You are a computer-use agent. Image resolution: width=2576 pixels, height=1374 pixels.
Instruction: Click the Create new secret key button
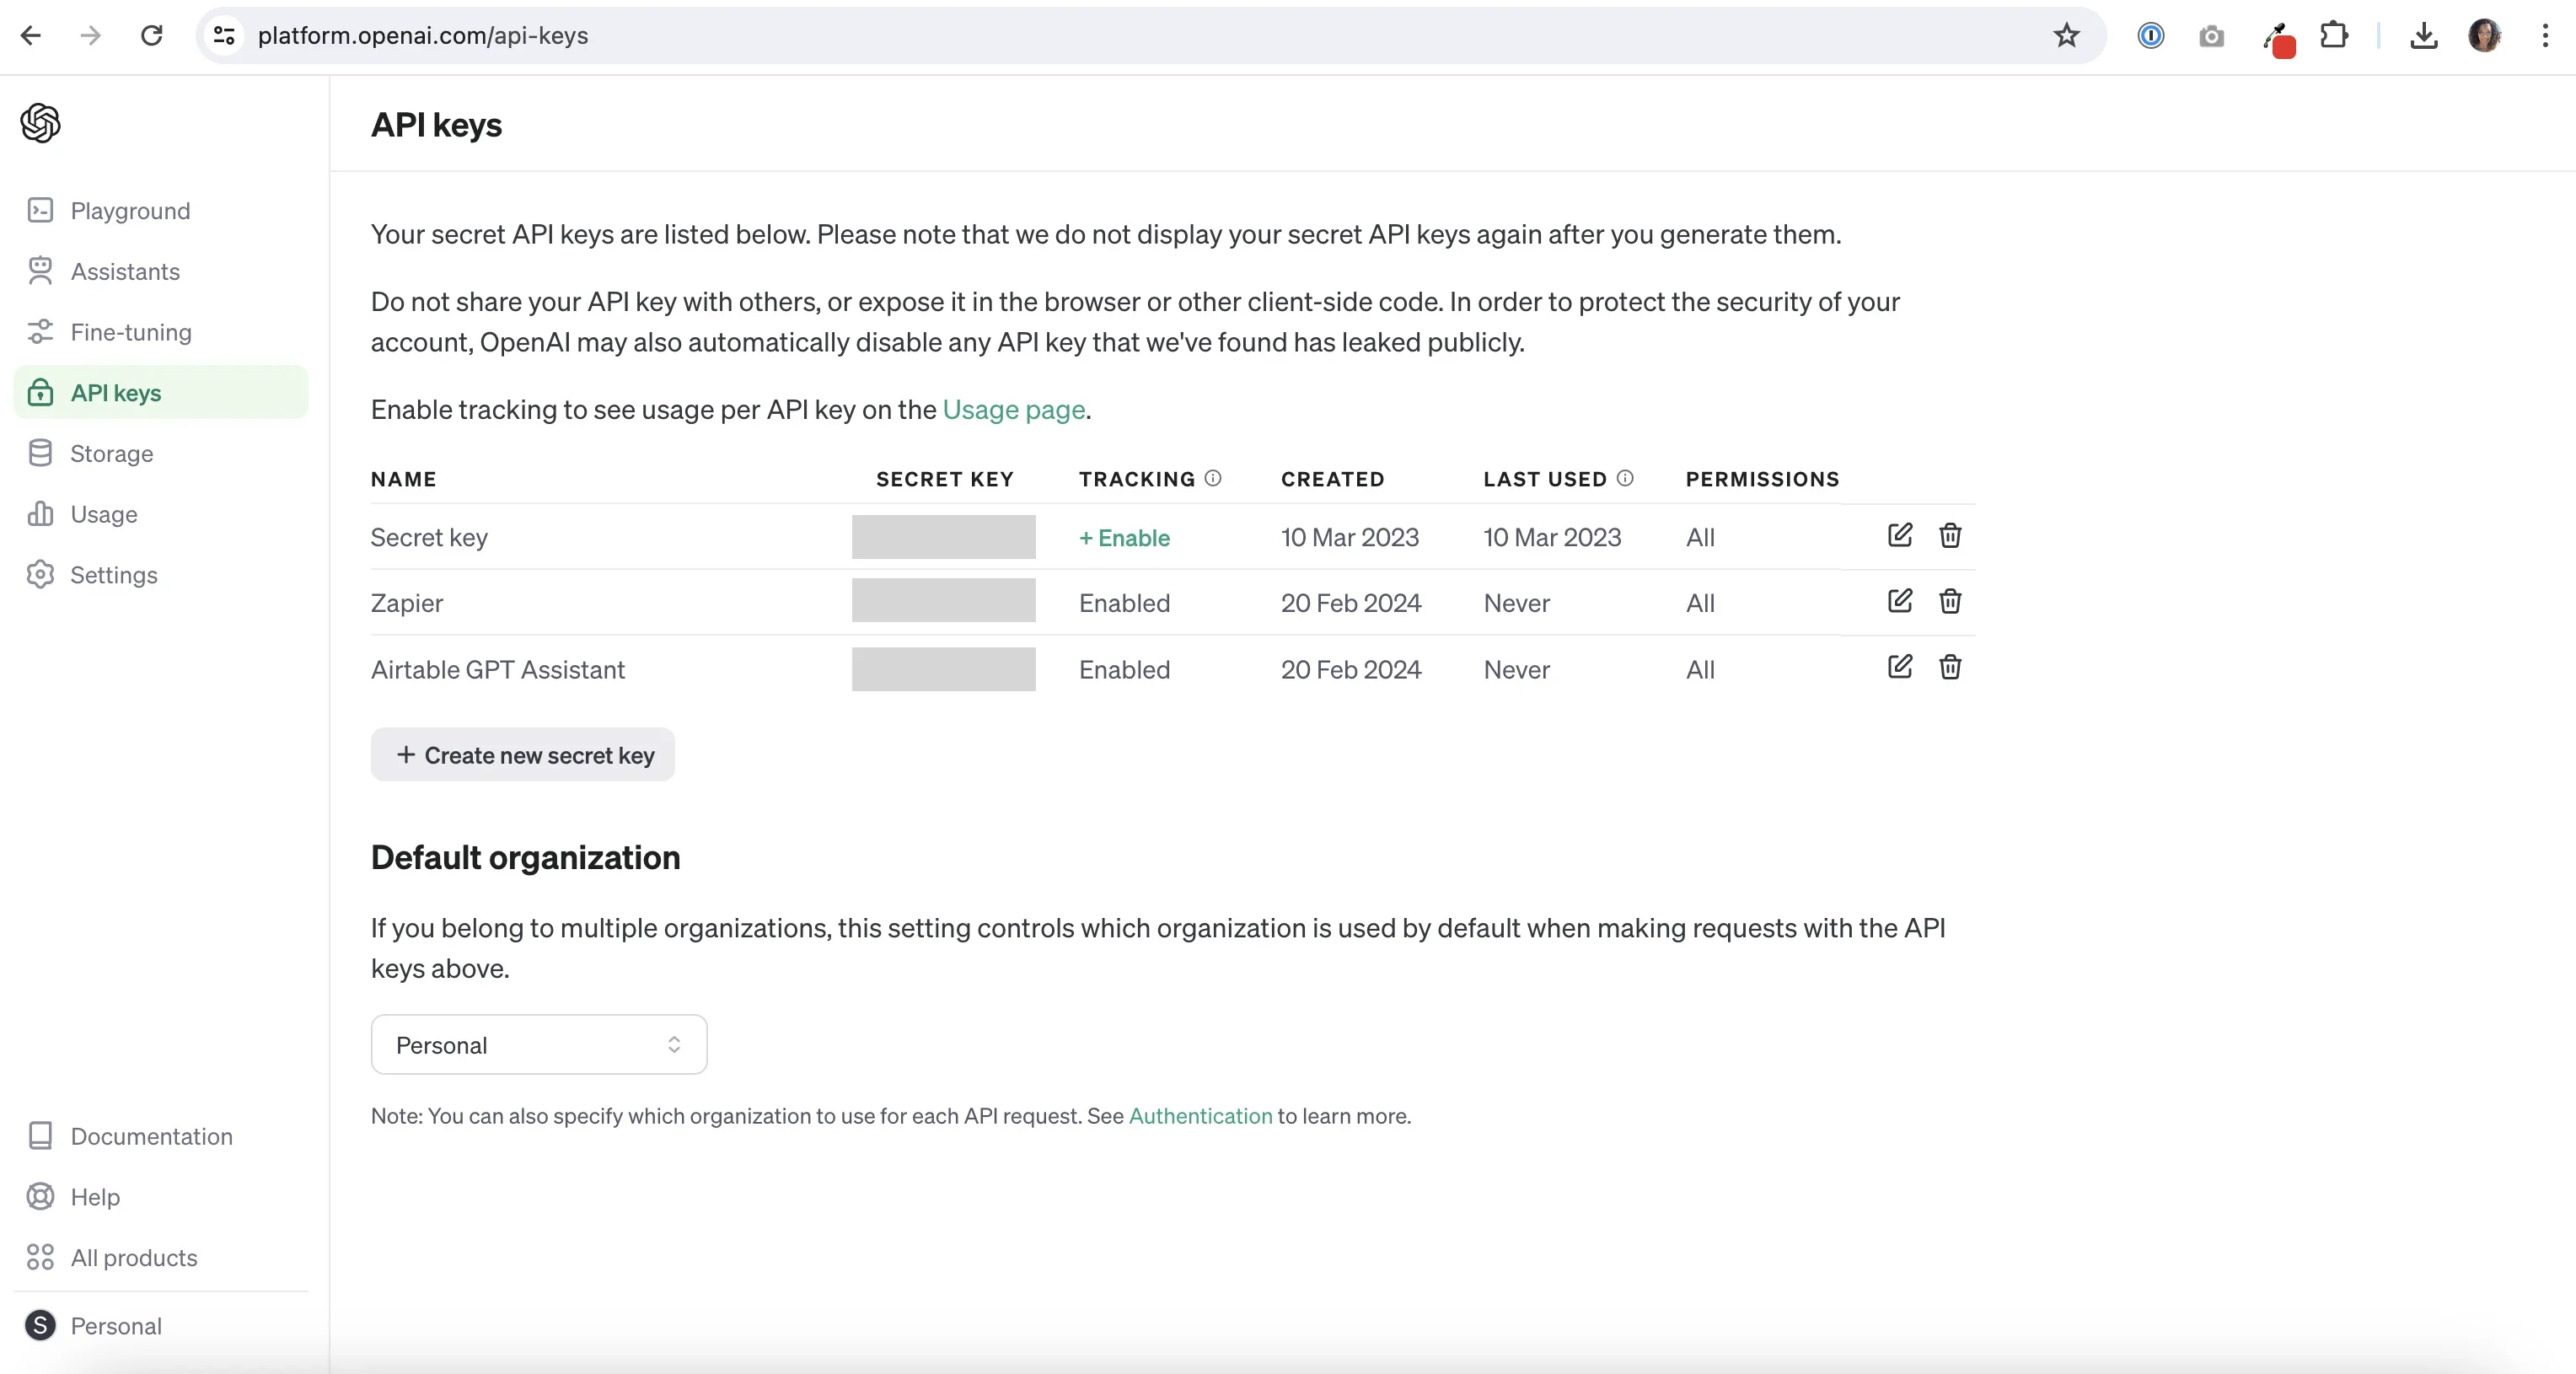[521, 755]
